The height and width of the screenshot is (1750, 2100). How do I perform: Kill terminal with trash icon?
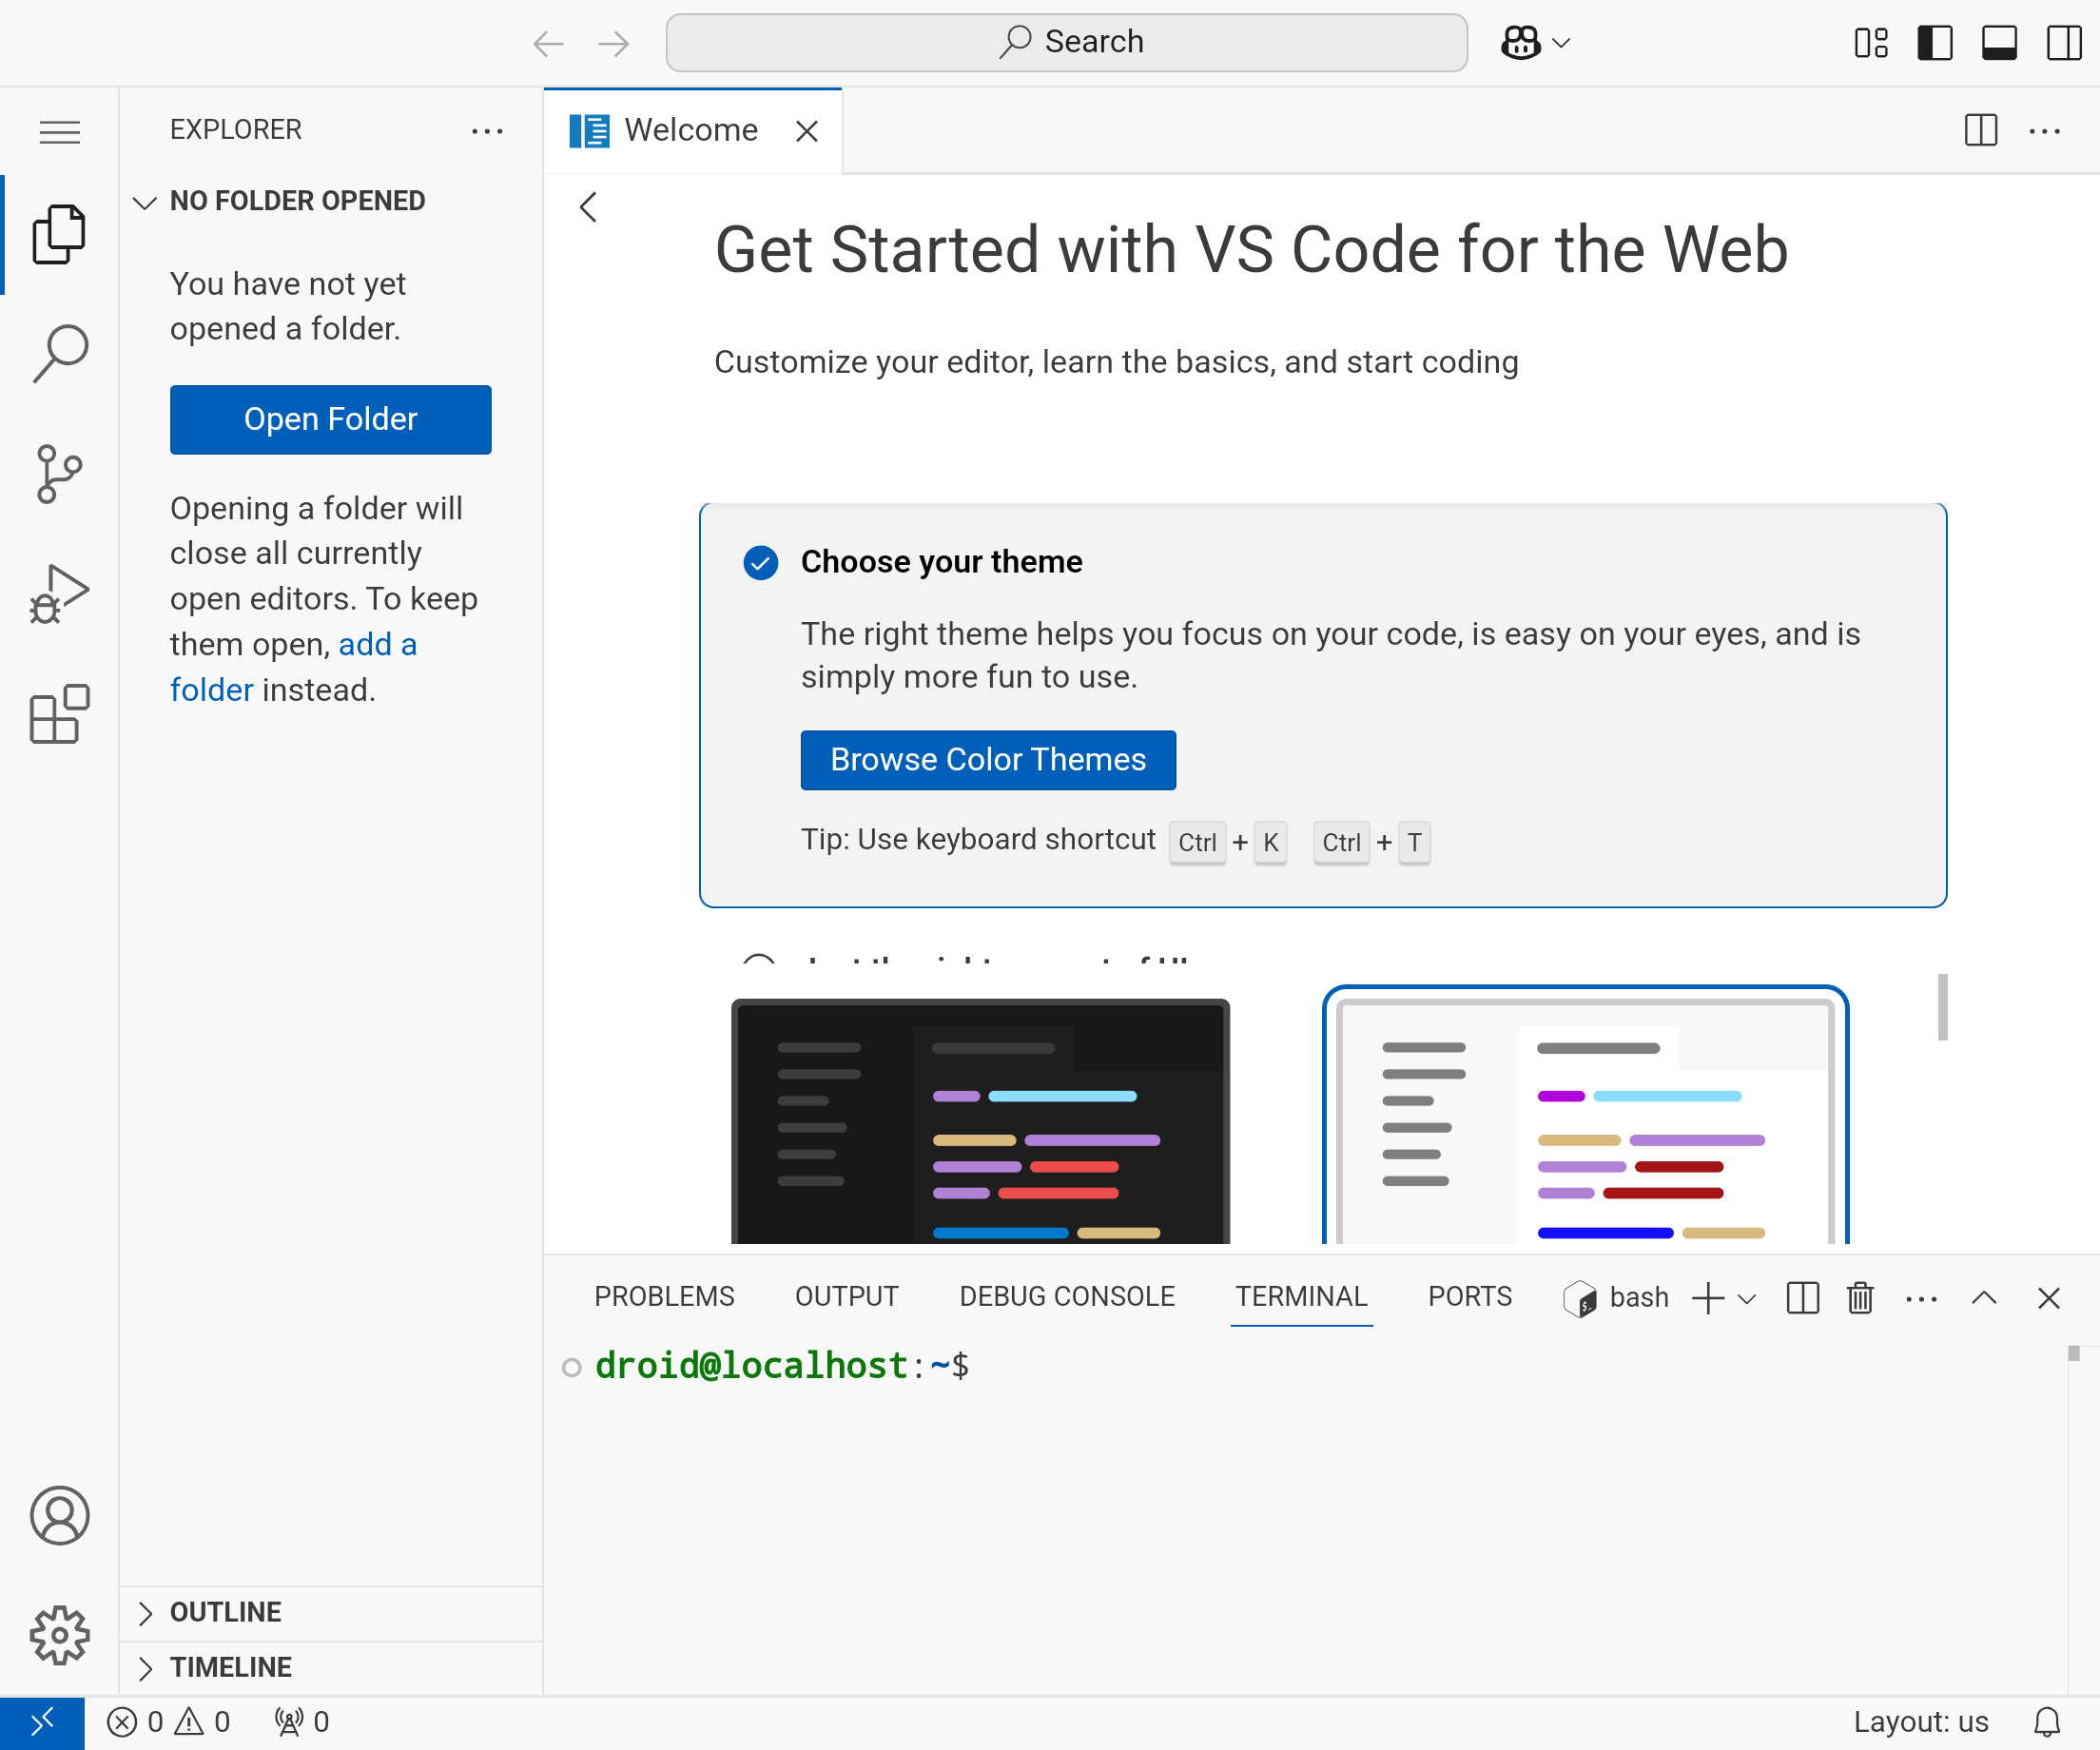[1860, 1298]
